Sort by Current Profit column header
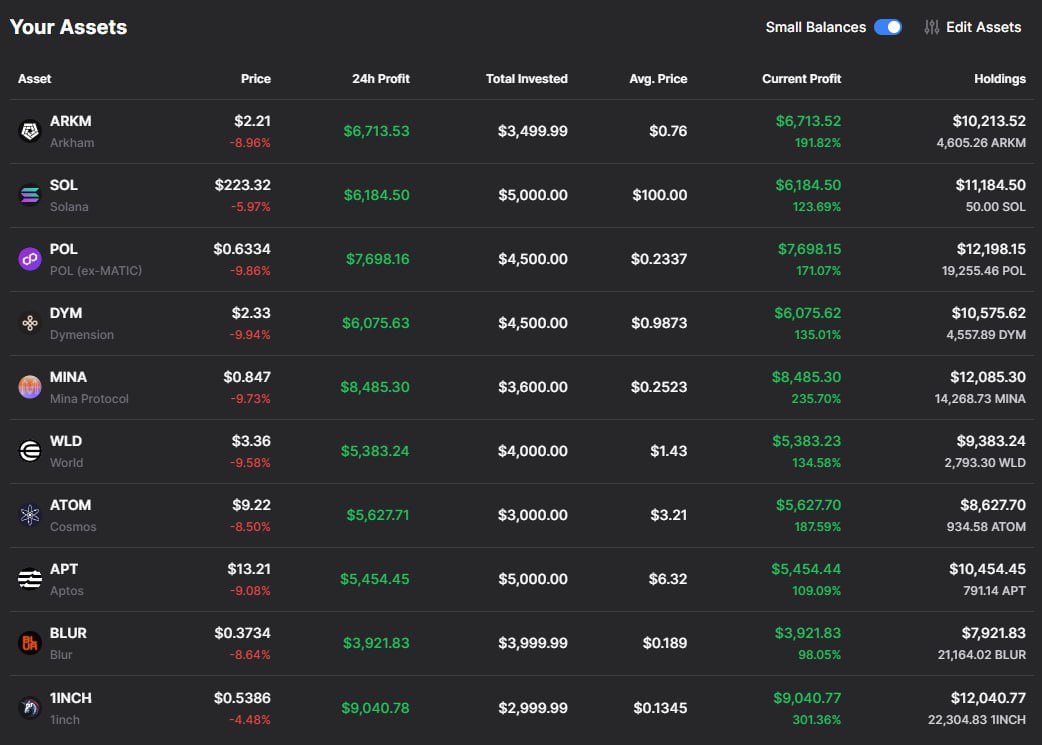1042x745 pixels. pyautogui.click(x=801, y=78)
